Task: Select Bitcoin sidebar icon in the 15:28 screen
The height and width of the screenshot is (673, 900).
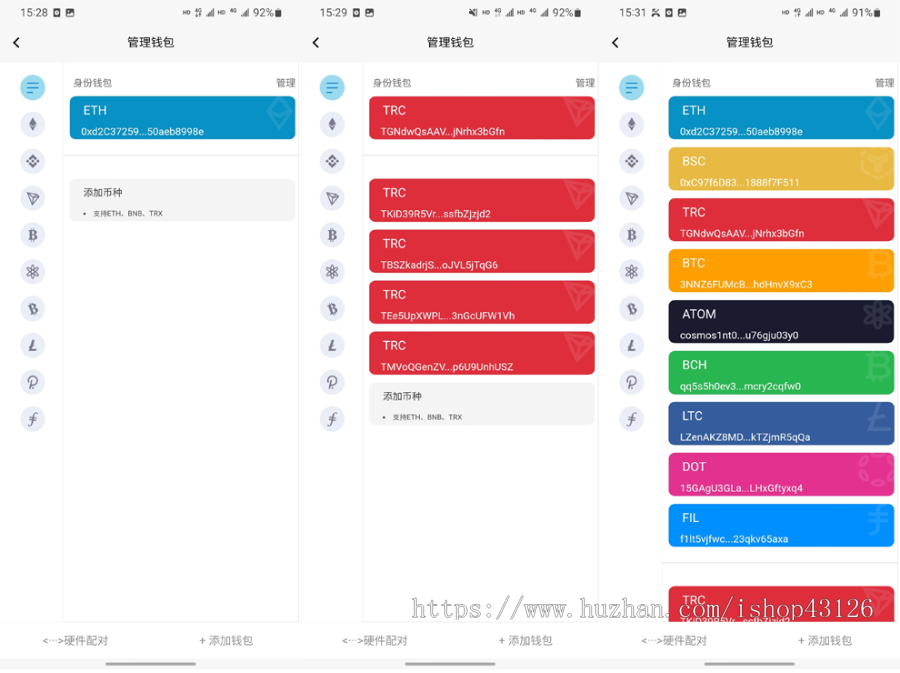Action: (x=33, y=235)
